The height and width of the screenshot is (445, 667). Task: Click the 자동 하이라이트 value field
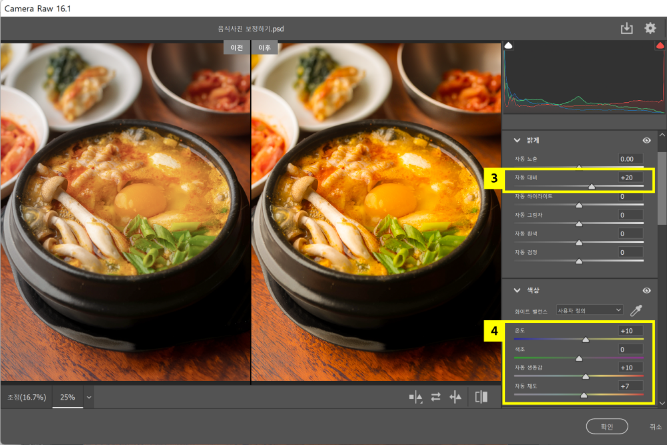(x=630, y=196)
